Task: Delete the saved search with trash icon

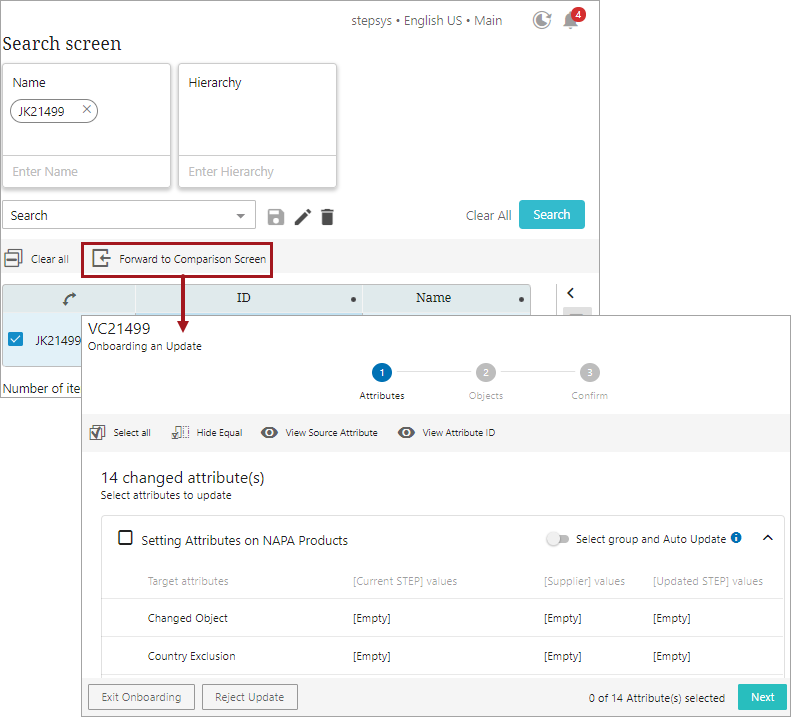Action: [x=327, y=217]
